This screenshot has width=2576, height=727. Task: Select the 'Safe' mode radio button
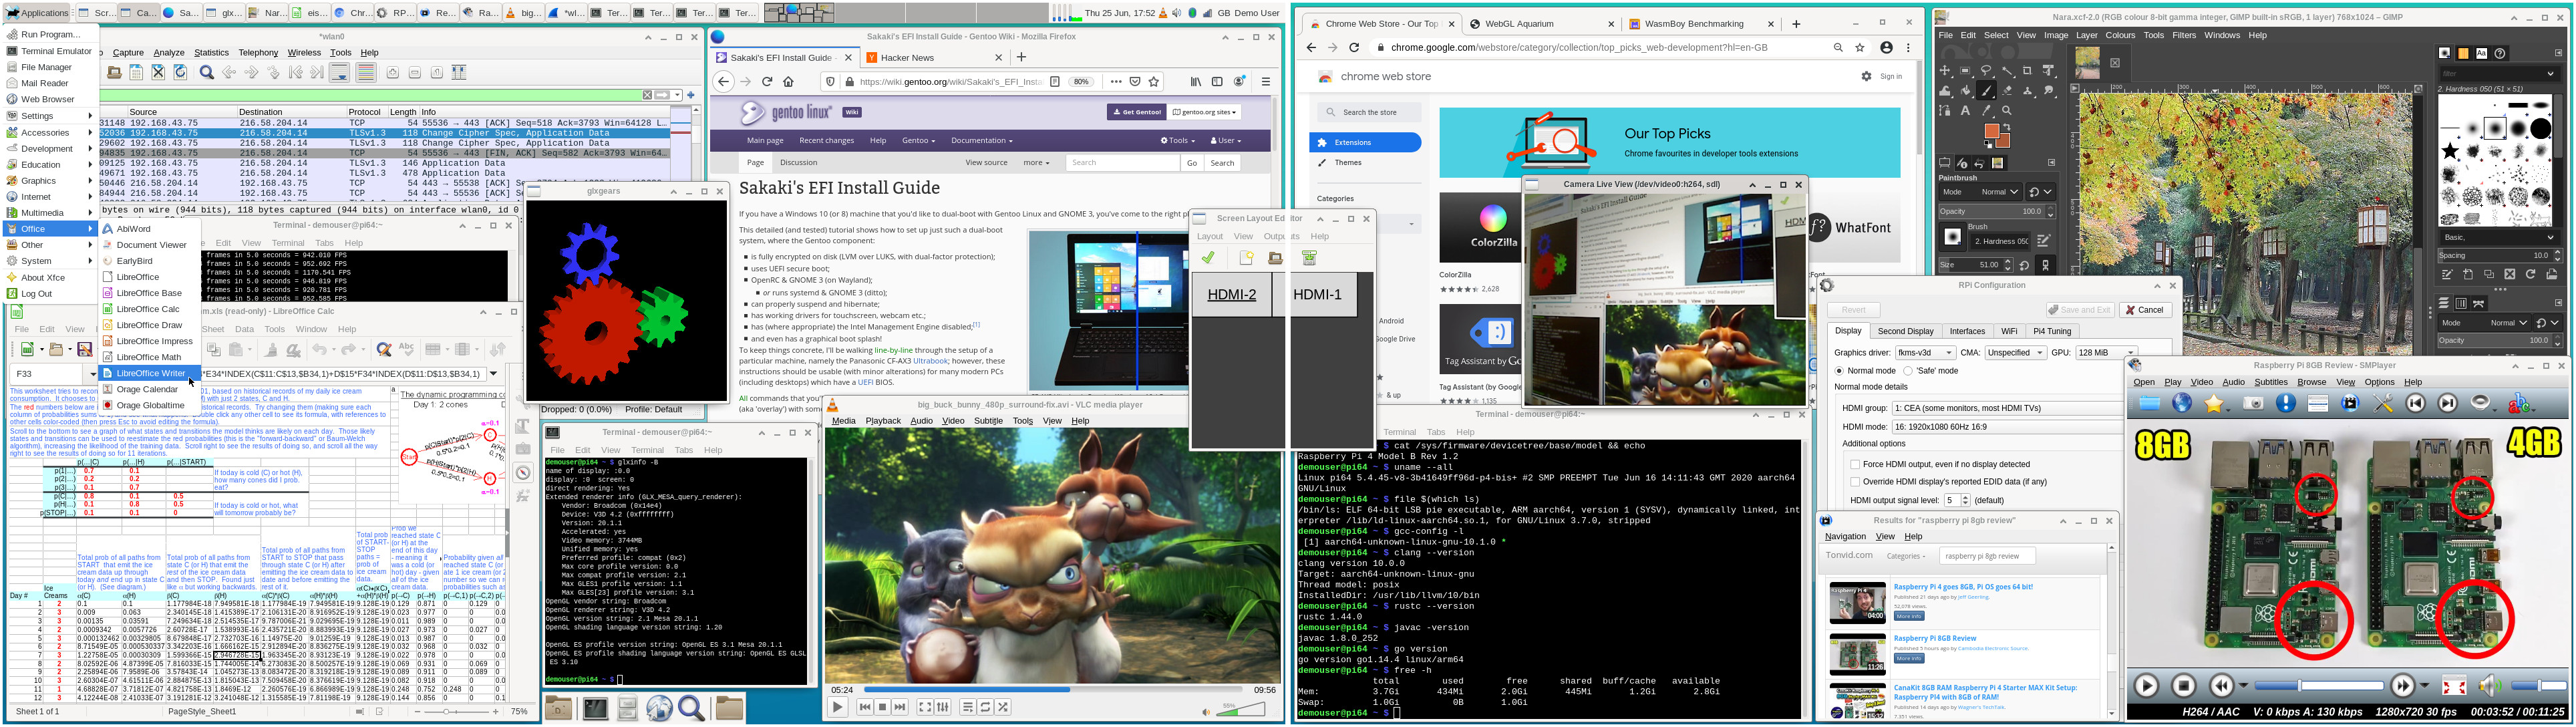[x=1909, y=370]
